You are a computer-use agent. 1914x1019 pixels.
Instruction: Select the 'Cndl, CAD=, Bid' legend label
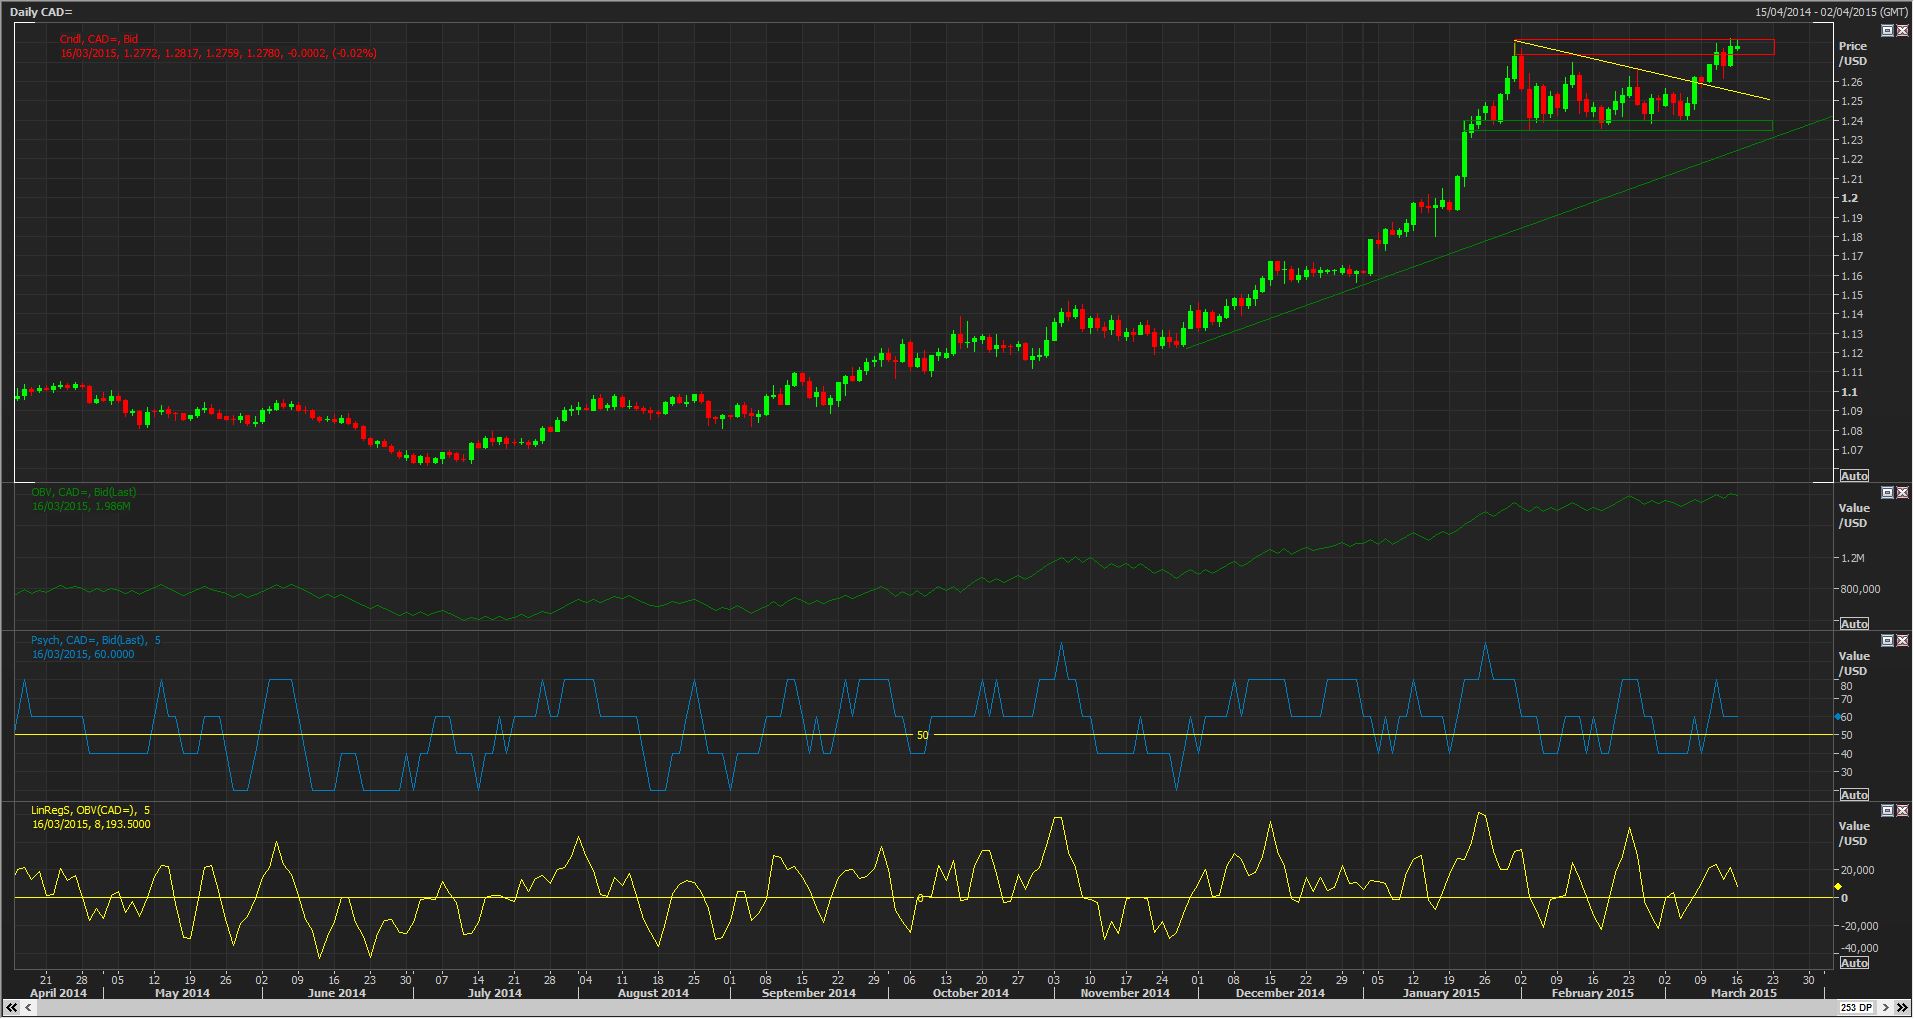(98, 39)
